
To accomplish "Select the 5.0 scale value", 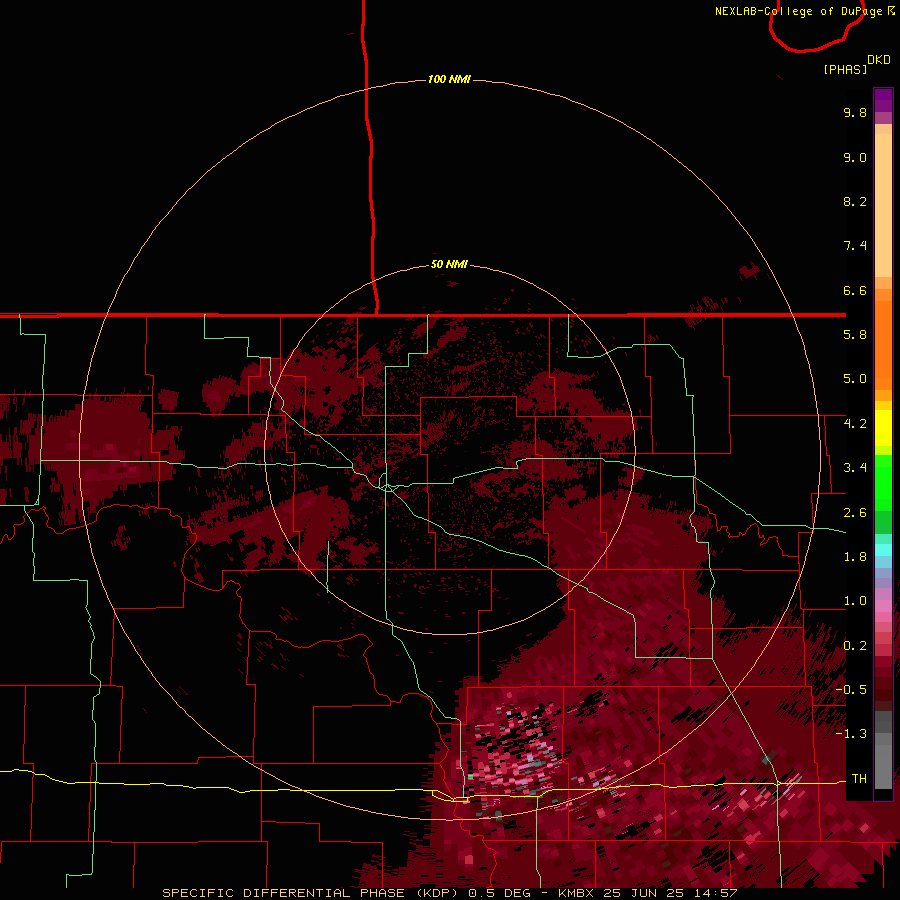I will (x=855, y=379).
